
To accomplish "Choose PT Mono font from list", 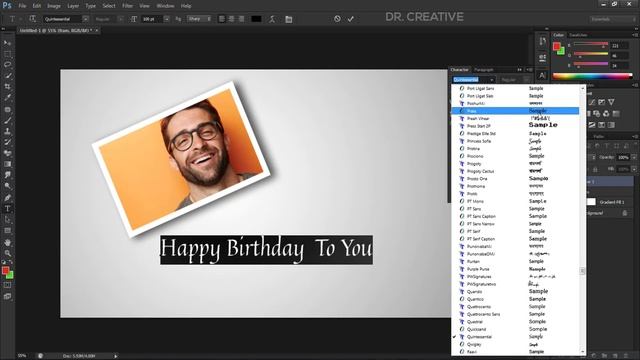I will (515, 201).
